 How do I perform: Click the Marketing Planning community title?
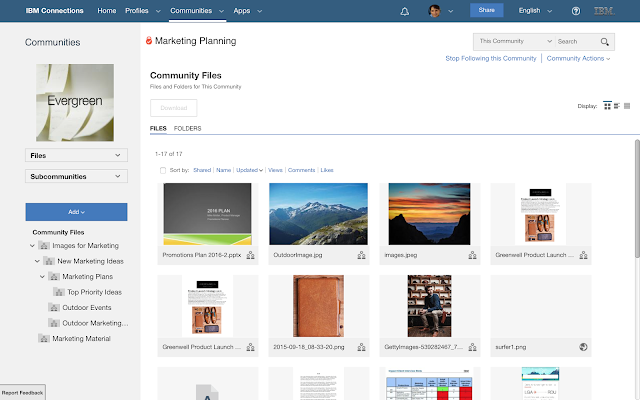(x=196, y=41)
